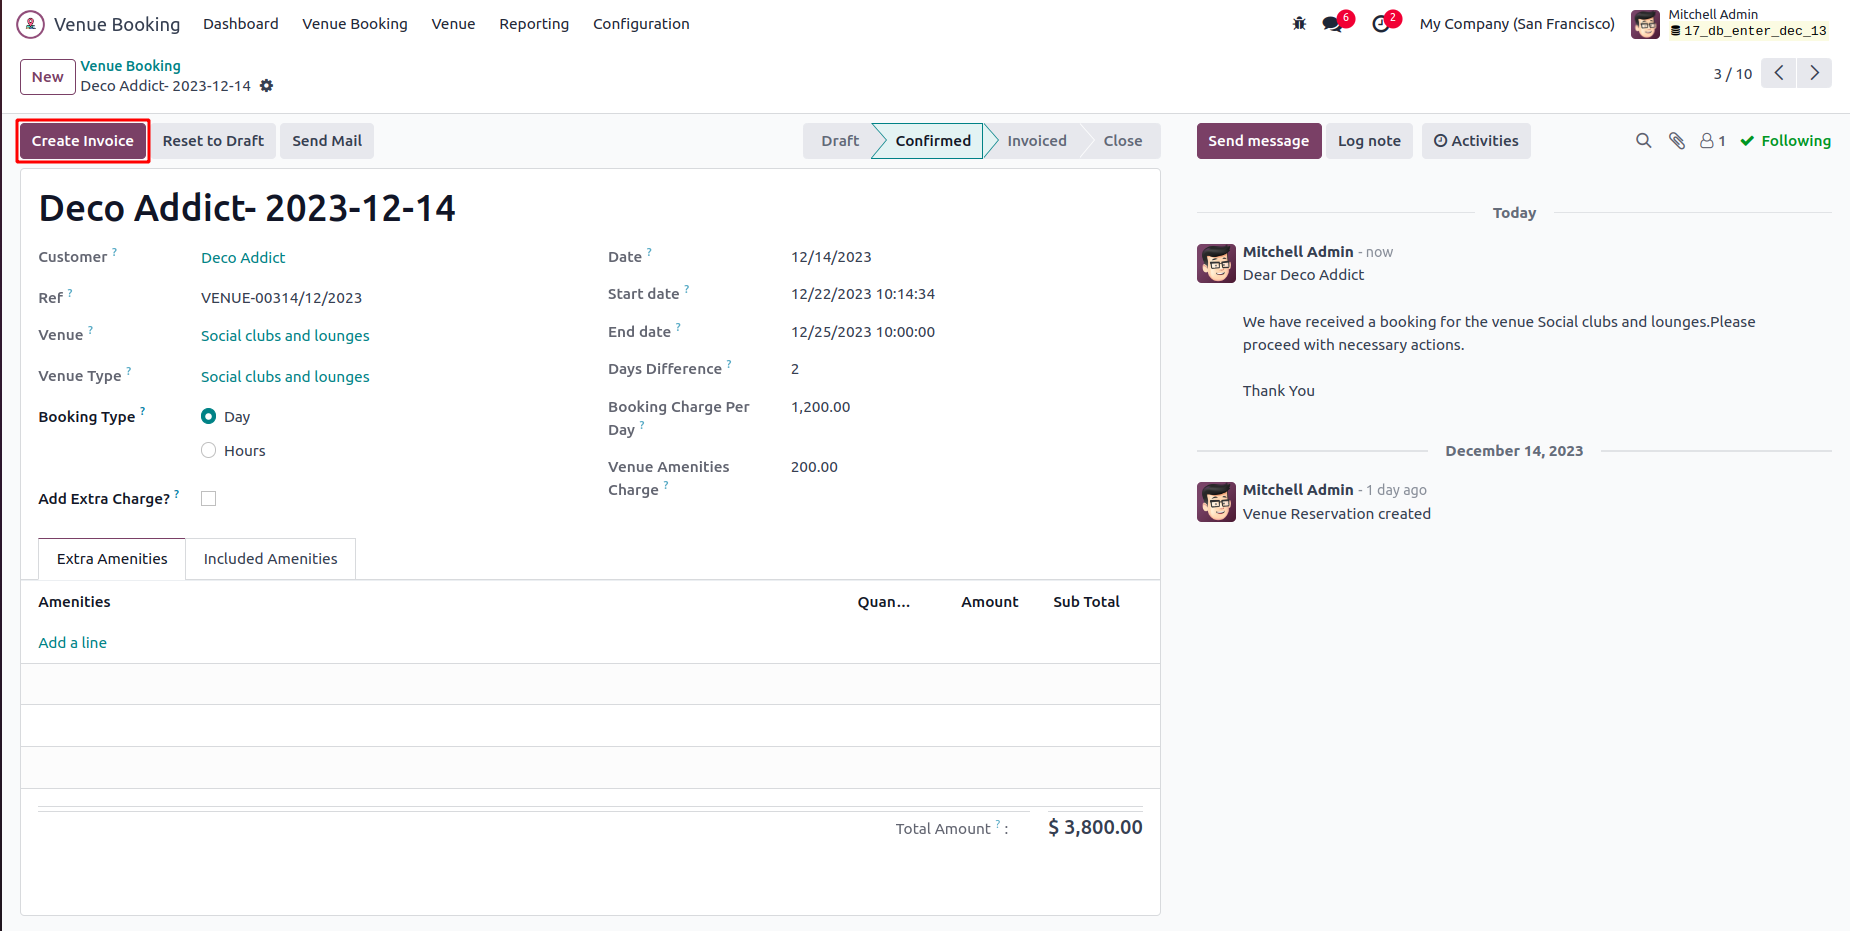Open the activities clock icon in the top bar
This screenshot has width=1850, height=931.
(1381, 24)
